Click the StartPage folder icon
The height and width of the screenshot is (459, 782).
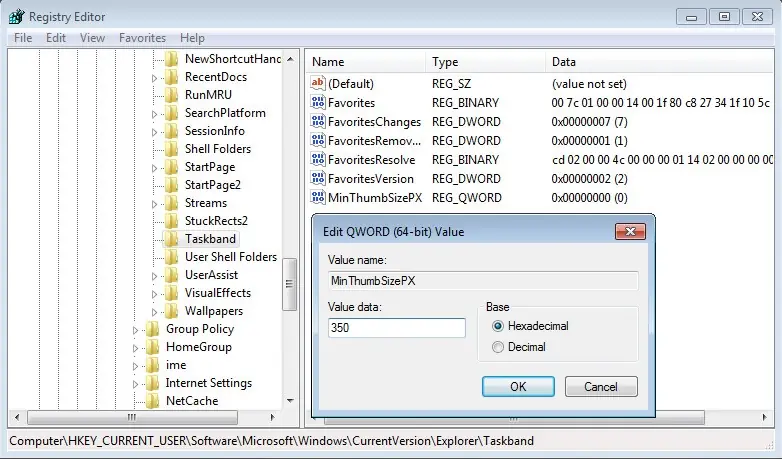pos(172,167)
